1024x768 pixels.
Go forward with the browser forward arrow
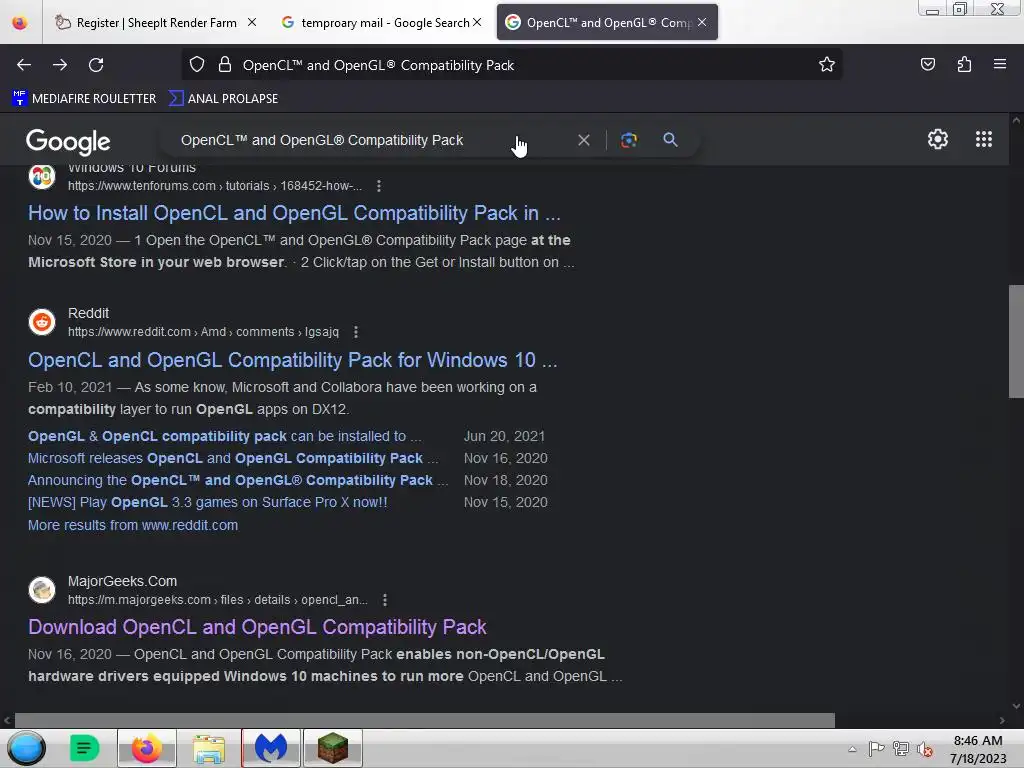(60, 65)
